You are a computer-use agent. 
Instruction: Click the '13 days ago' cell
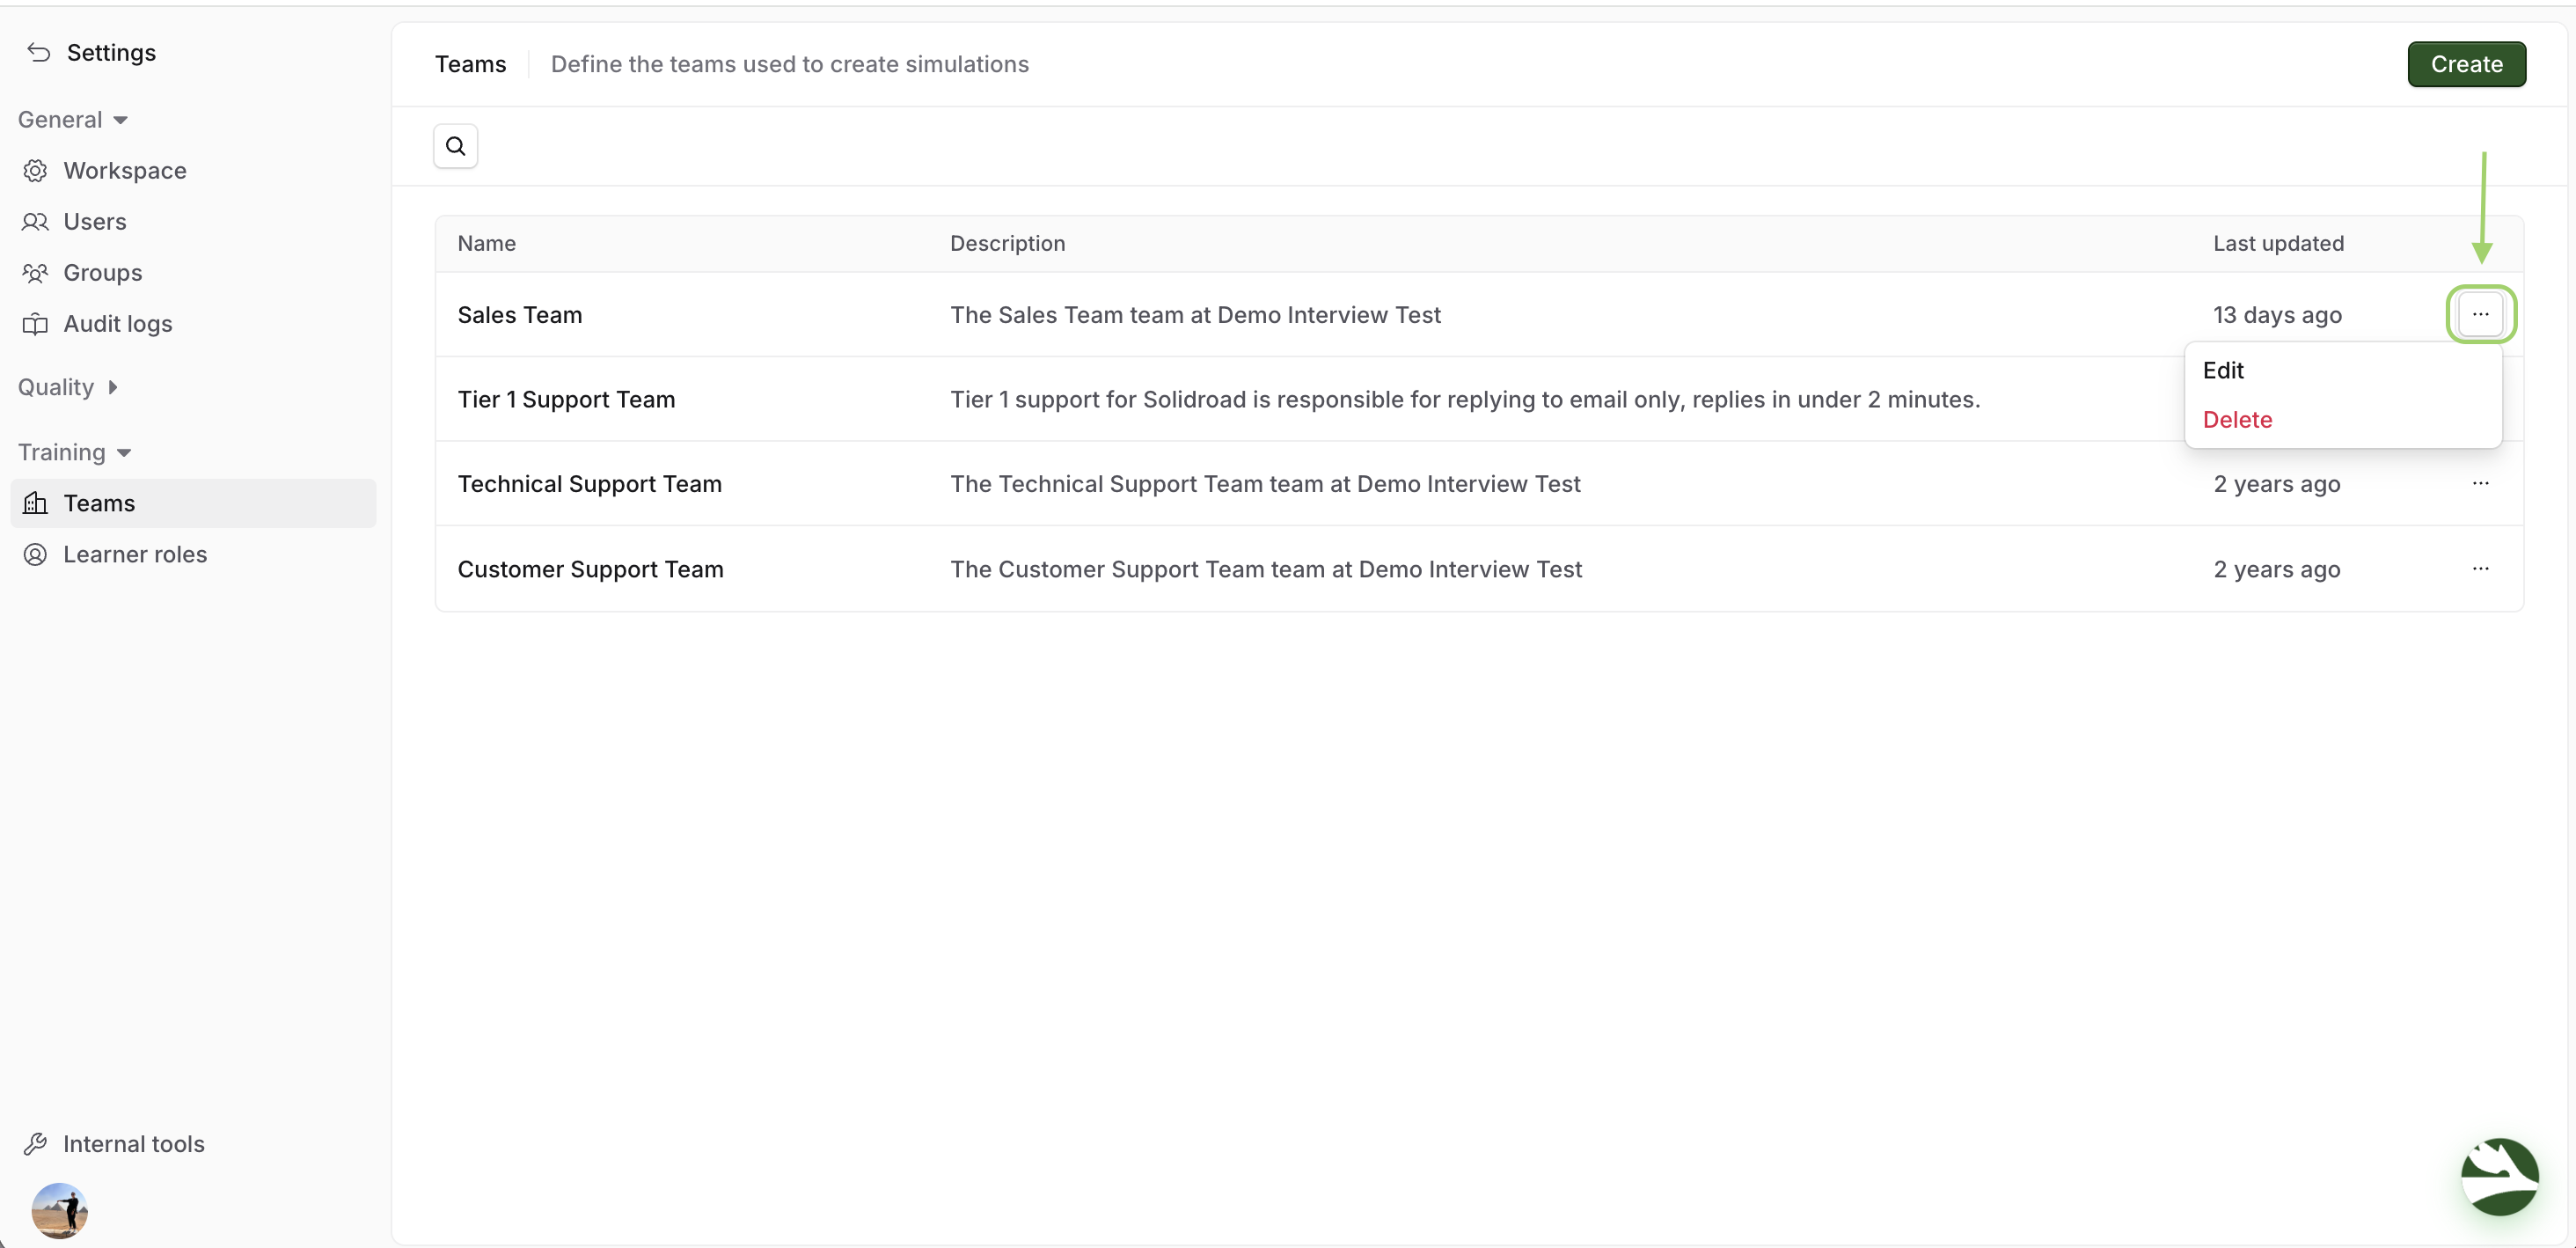pos(2277,314)
